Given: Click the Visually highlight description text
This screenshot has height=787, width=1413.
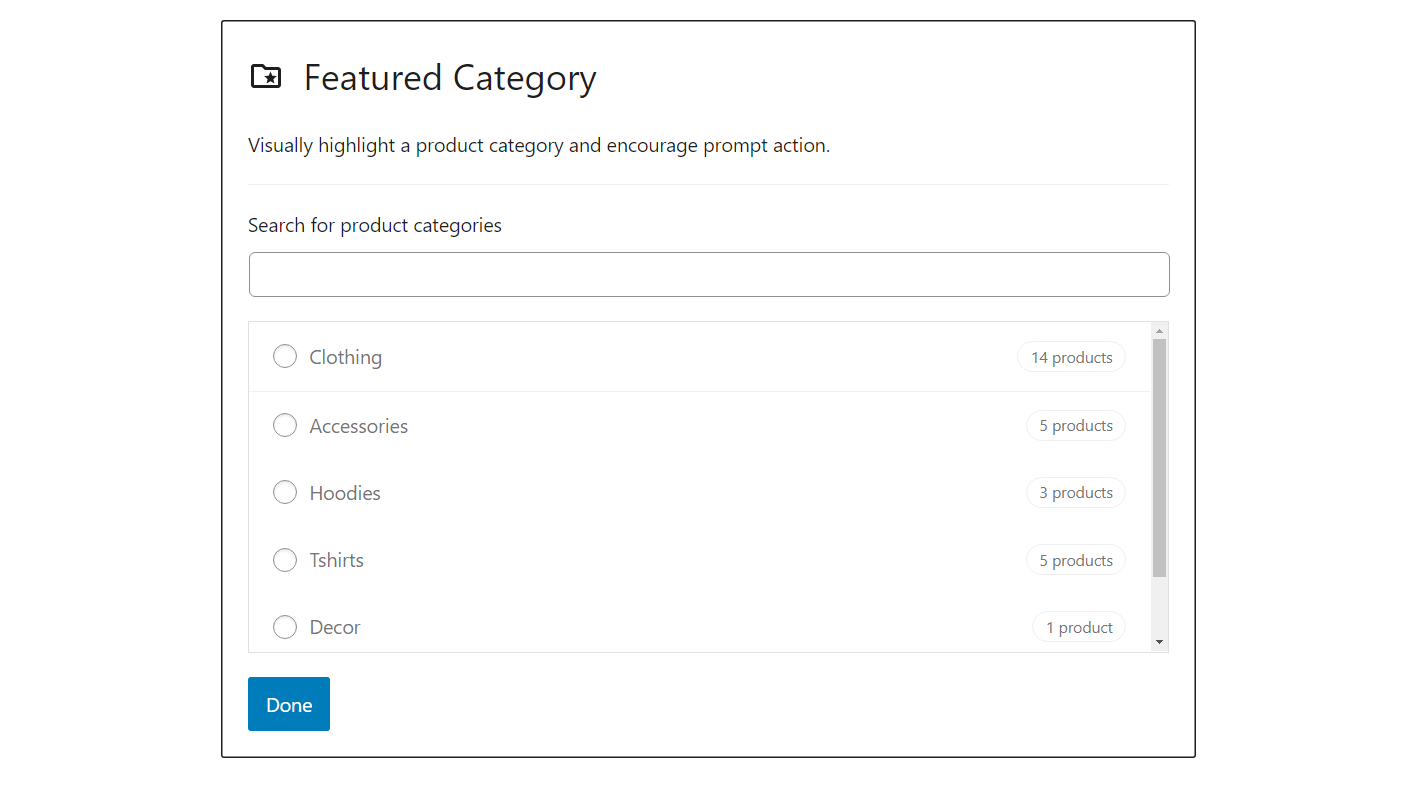Looking at the screenshot, I should point(539,145).
